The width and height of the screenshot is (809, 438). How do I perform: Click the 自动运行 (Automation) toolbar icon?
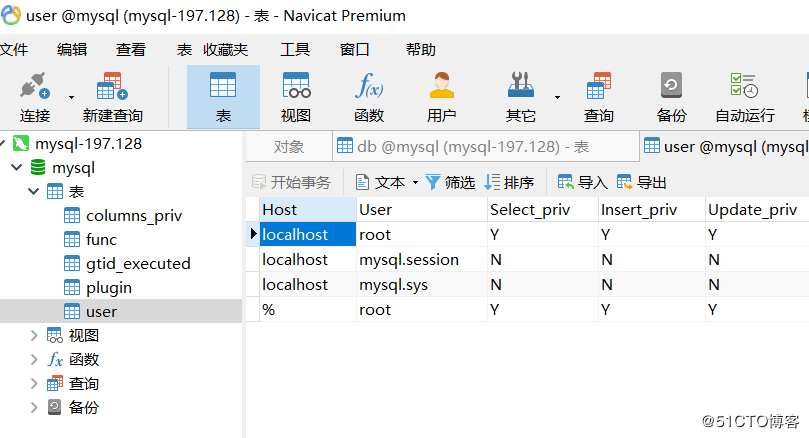pos(745,97)
